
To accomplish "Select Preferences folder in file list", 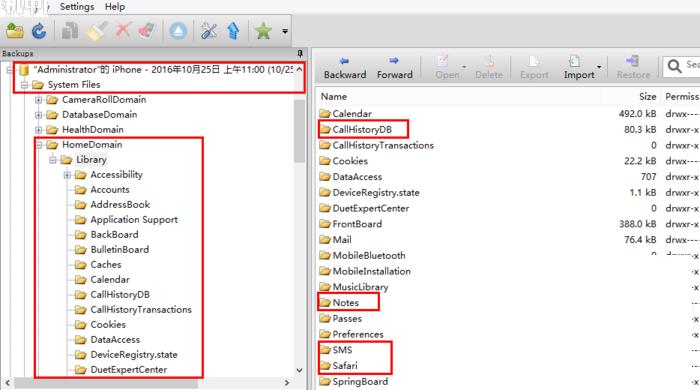I will (x=358, y=334).
